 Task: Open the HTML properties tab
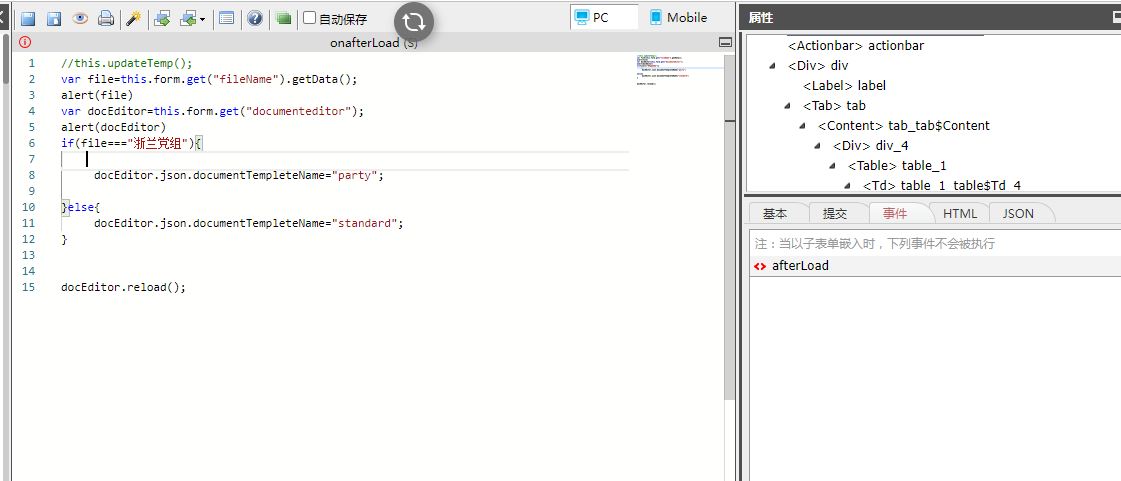tap(959, 213)
